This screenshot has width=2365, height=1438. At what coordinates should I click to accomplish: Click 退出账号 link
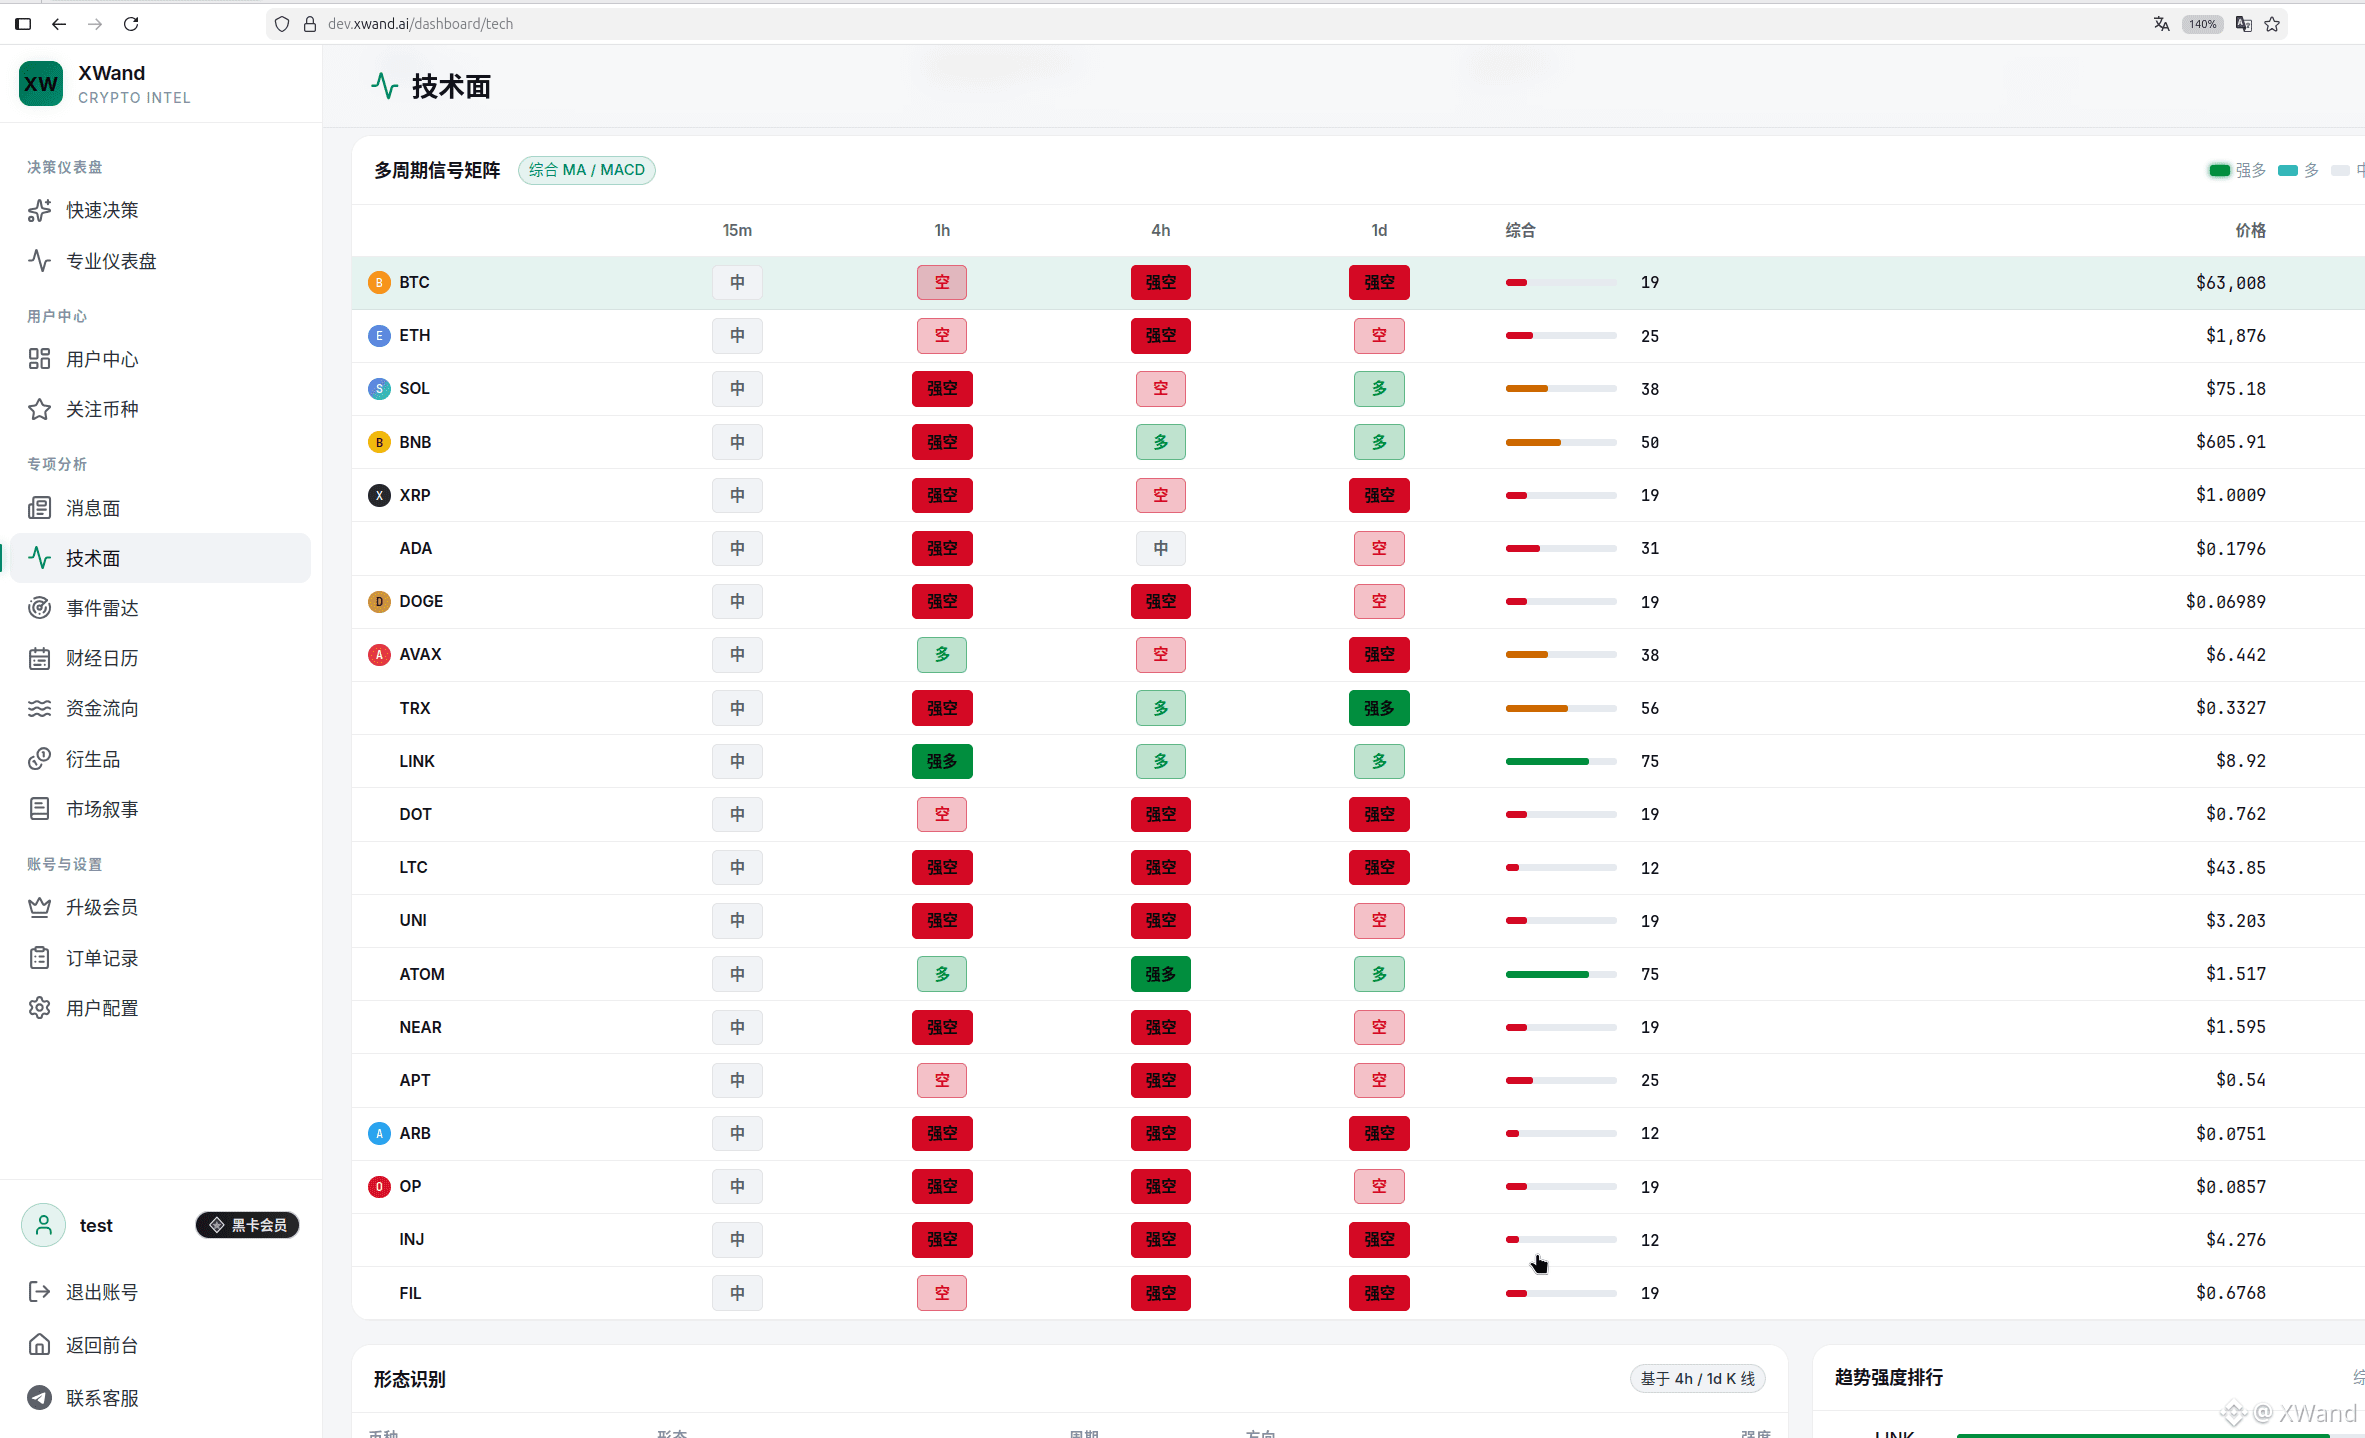[x=102, y=1292]
